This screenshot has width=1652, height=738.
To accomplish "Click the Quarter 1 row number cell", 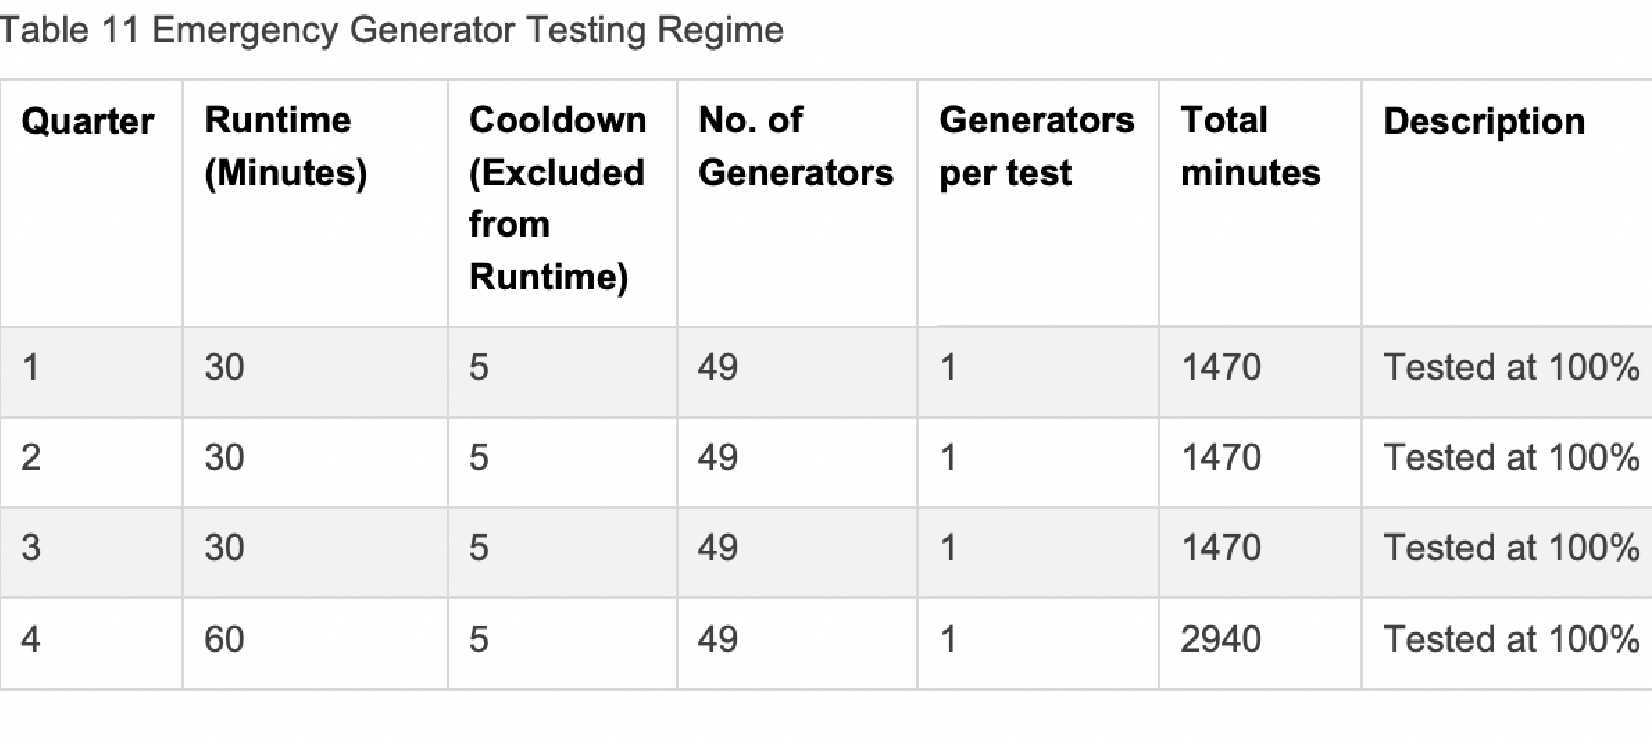I will click(x=31, y=367).
